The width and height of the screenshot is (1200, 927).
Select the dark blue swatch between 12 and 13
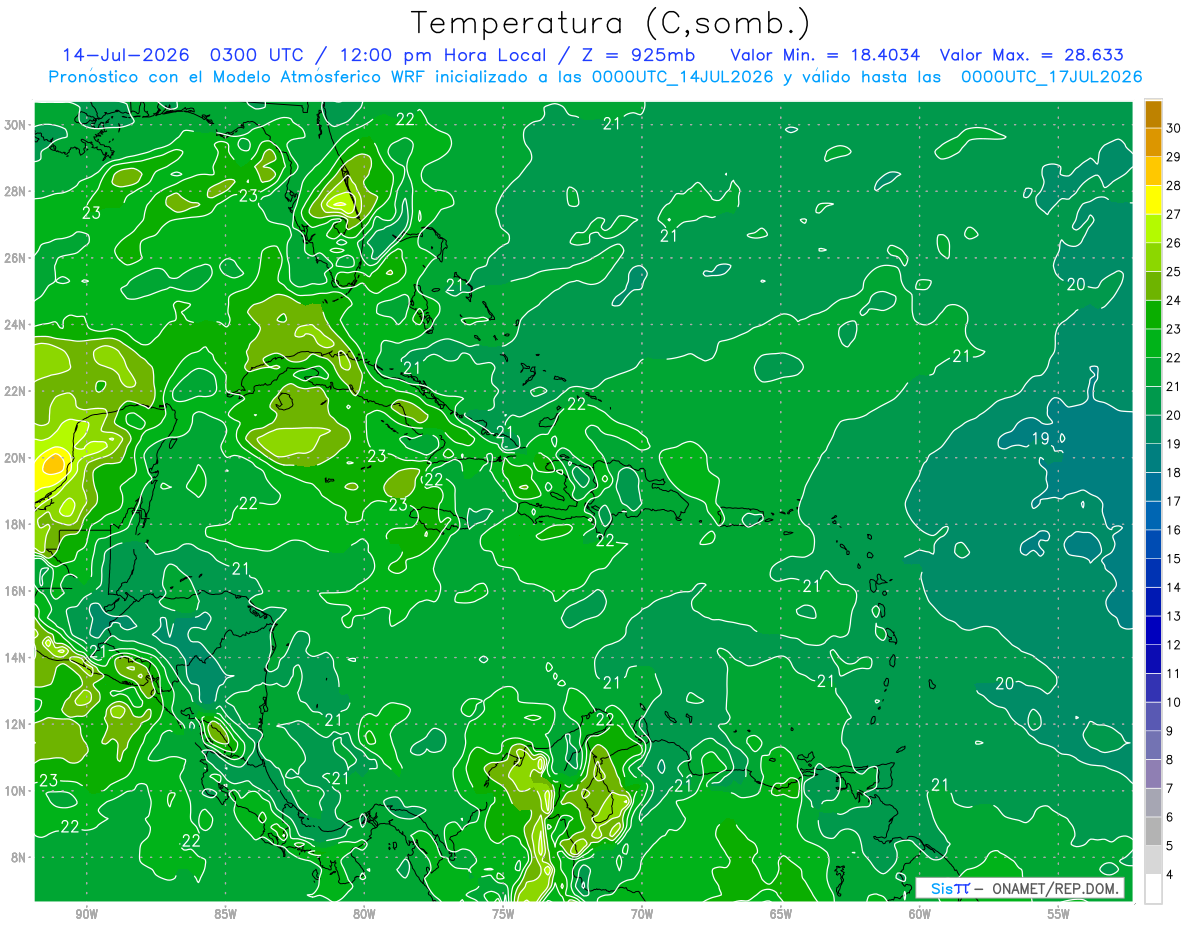[x=1153, y=630]
